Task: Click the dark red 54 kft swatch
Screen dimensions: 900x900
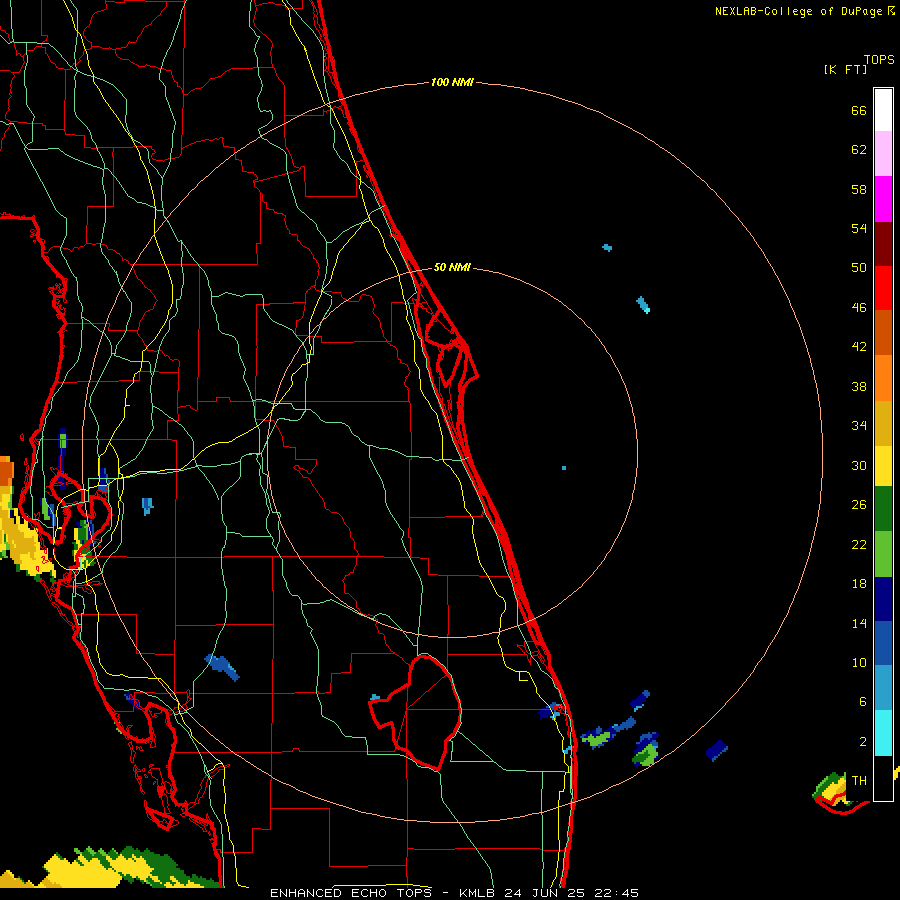Action: pos(883,244)
